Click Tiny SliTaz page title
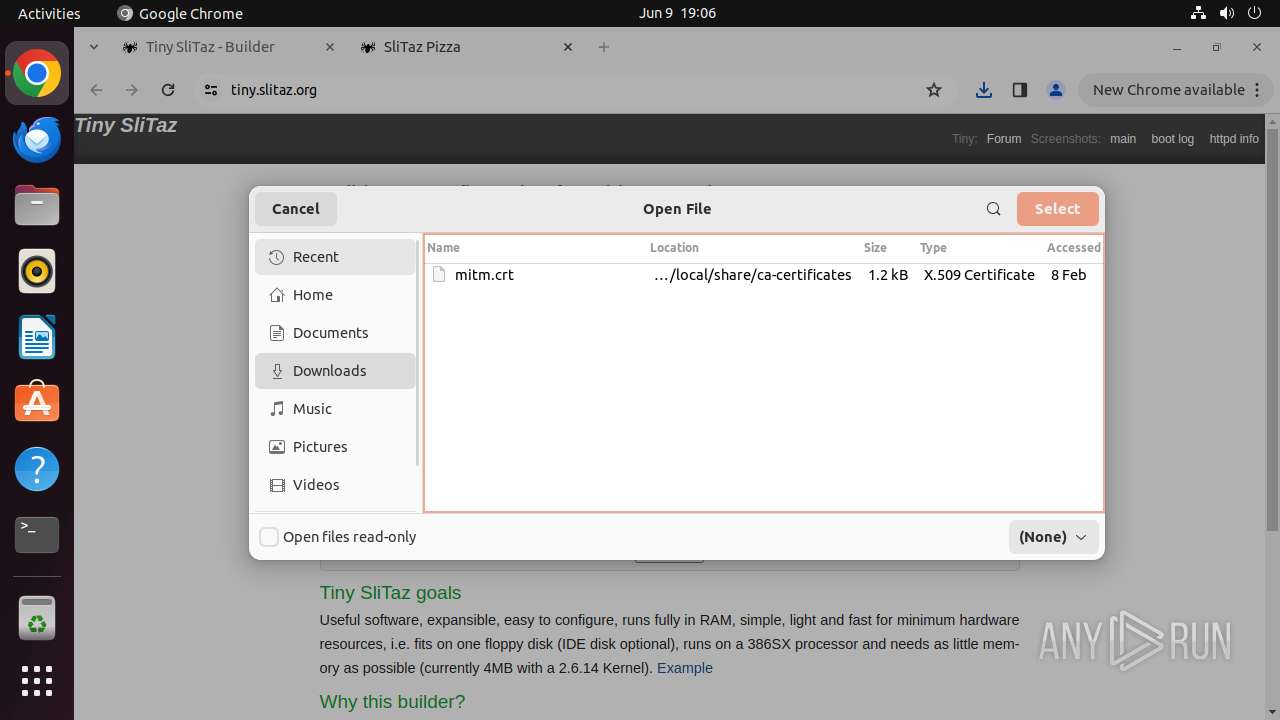 click(x=126, y=125)
